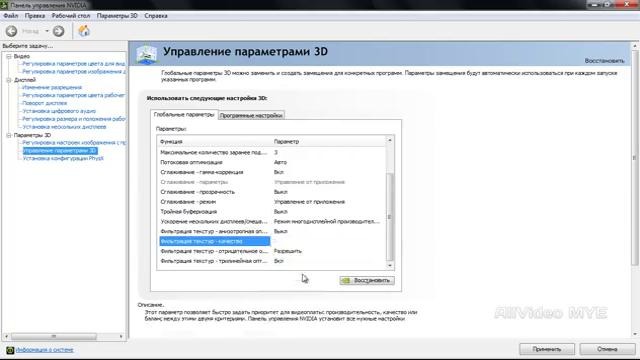Viewport: 640px width, 360px height.
Task: Click the scroll-down arrow of settings list
Action: [x=390, y=265]
